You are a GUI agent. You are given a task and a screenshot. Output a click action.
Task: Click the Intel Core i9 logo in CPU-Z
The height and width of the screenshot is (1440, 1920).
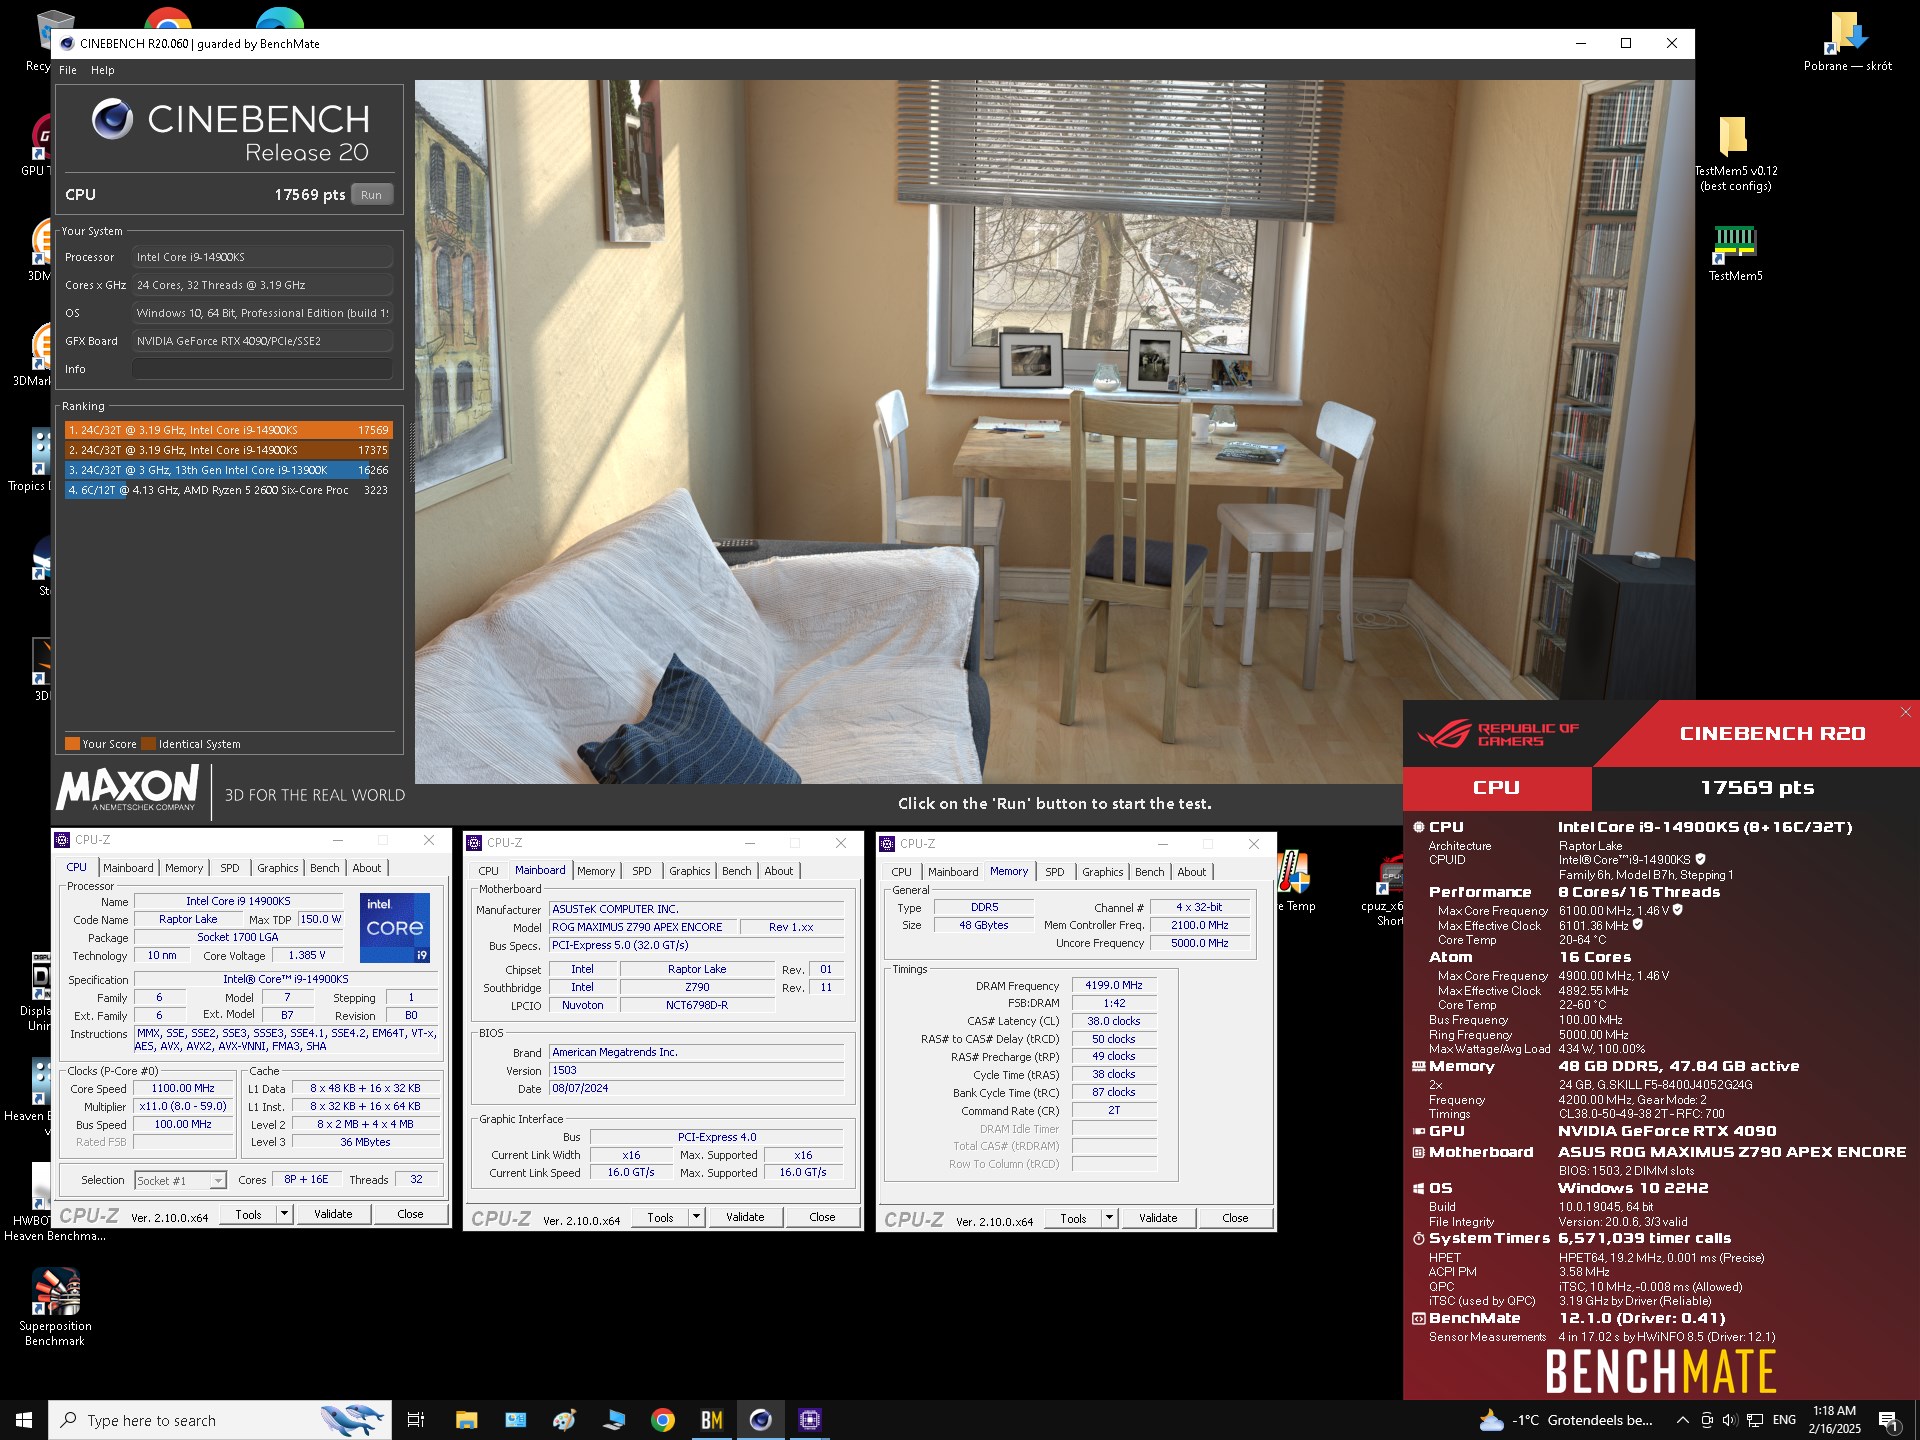pyautogui.click(x=395, y=928)
